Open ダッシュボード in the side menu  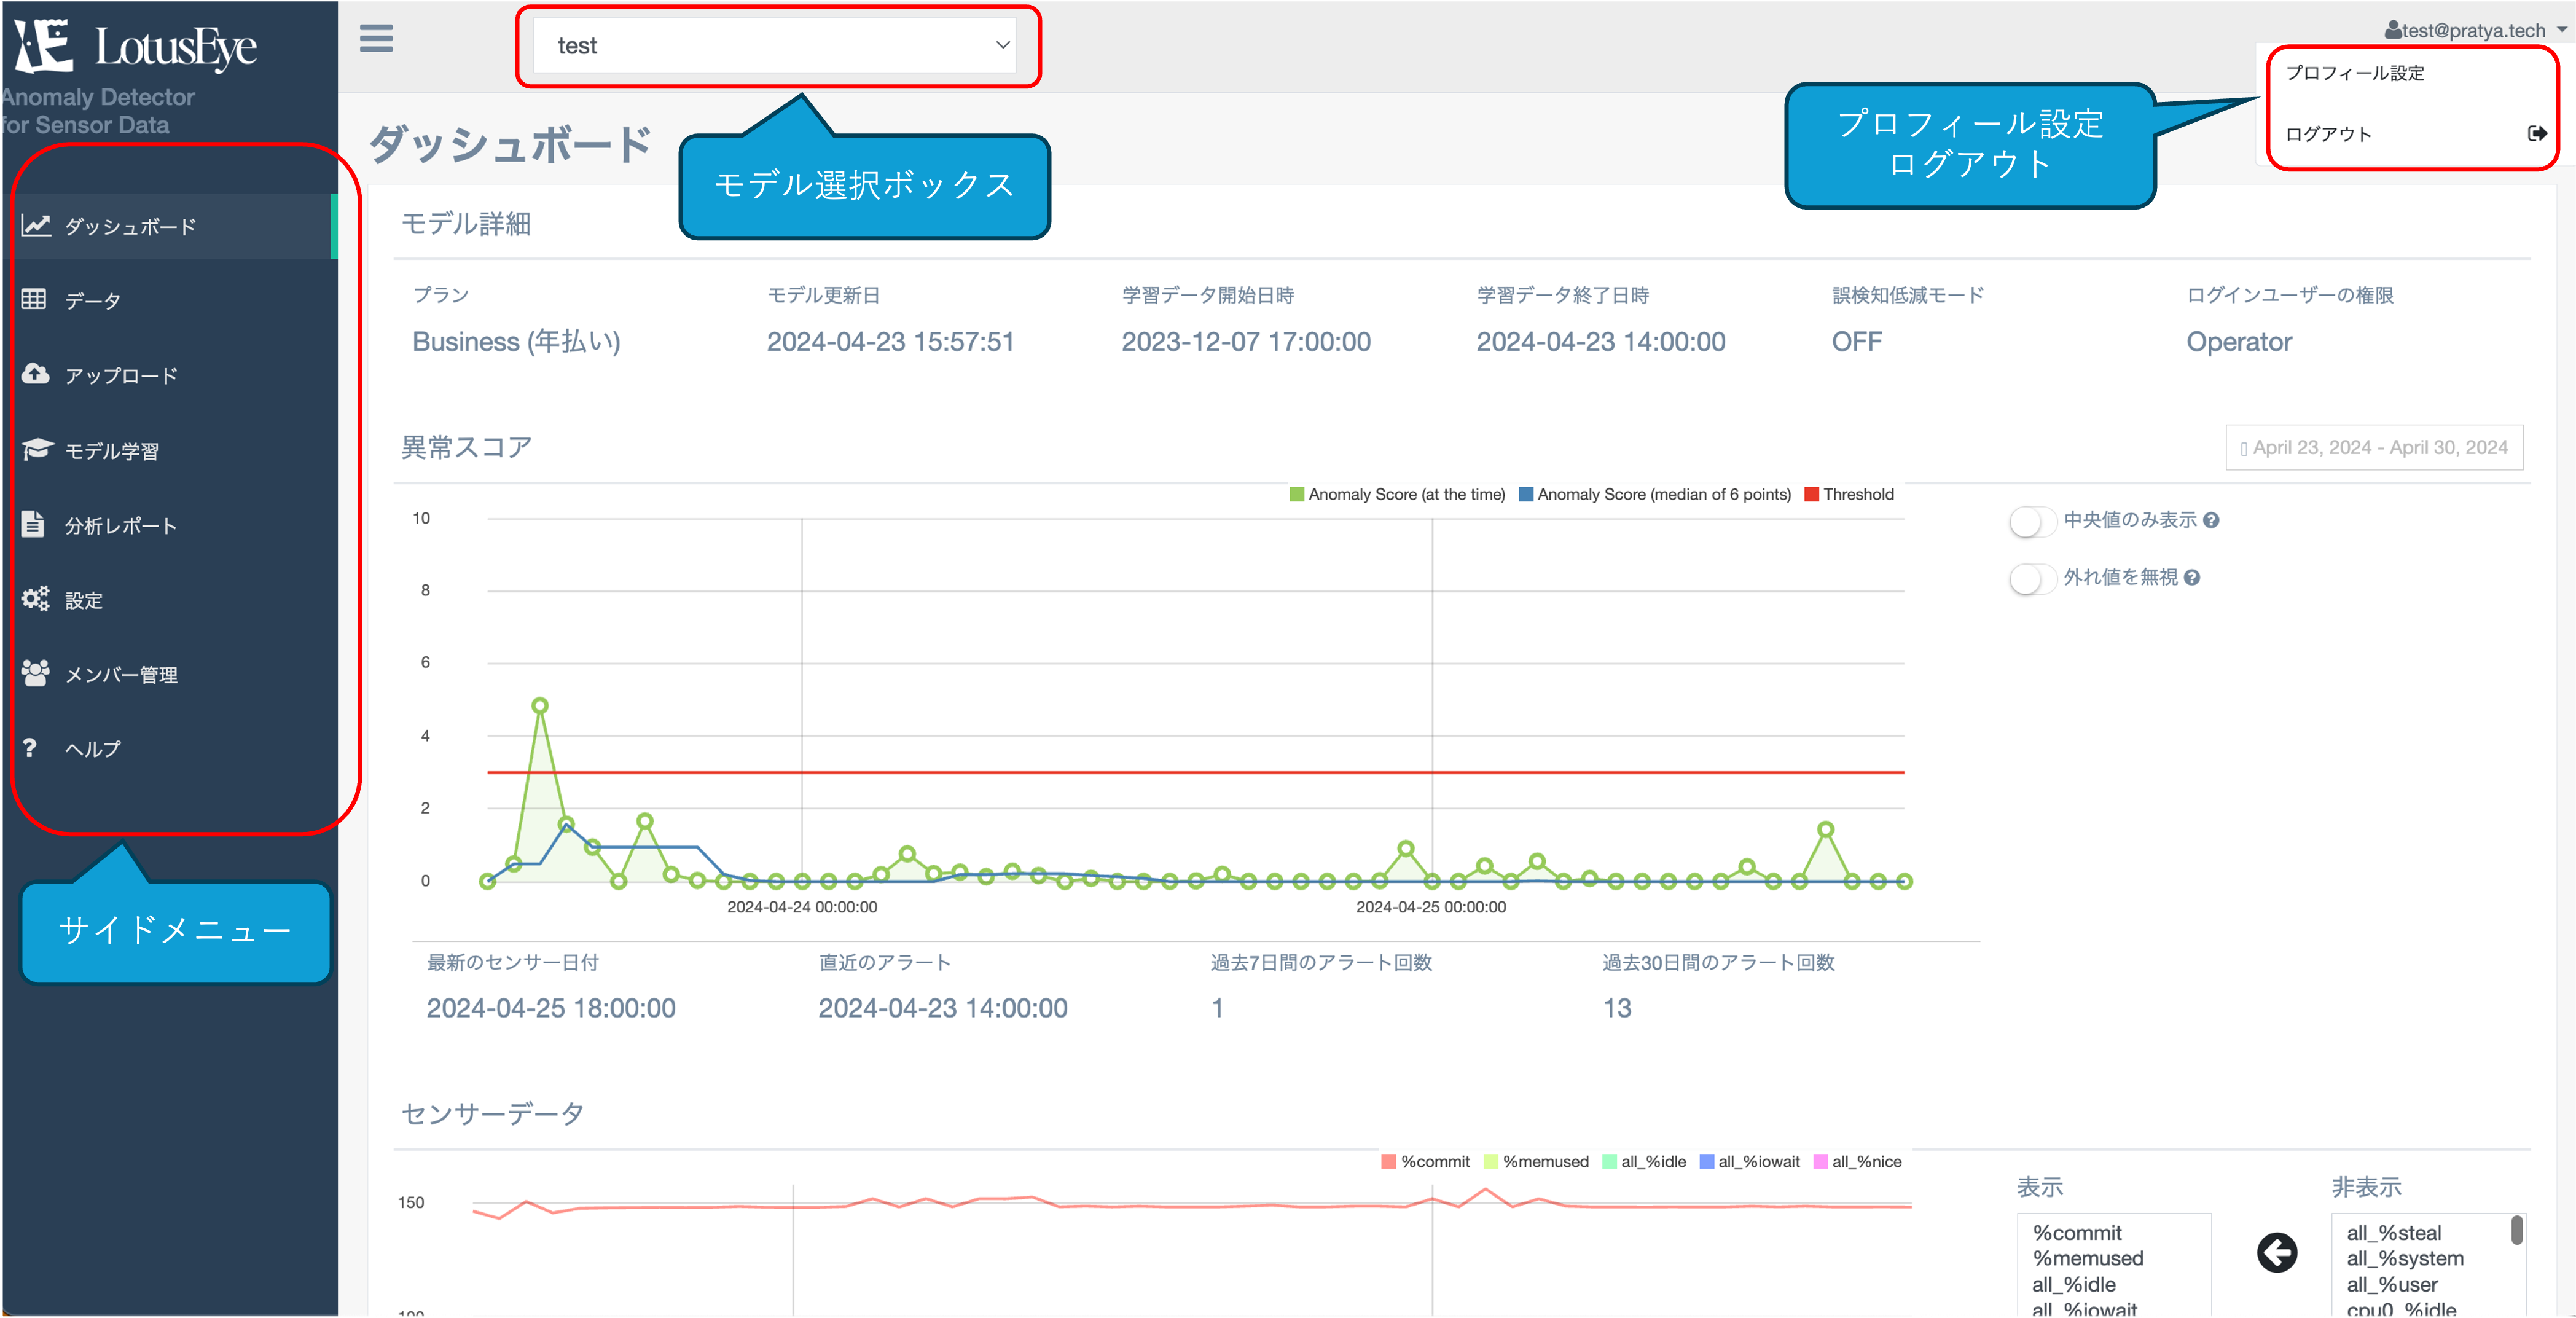[x=171, y=226]
